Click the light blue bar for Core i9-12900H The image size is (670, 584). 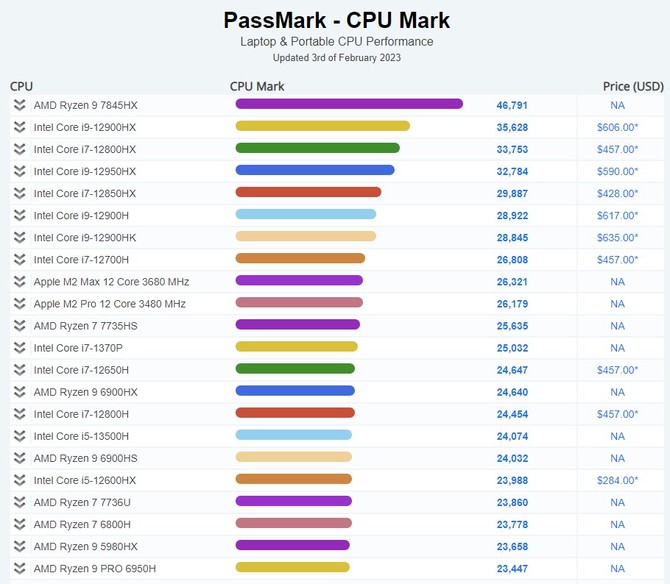click(306, 214)
